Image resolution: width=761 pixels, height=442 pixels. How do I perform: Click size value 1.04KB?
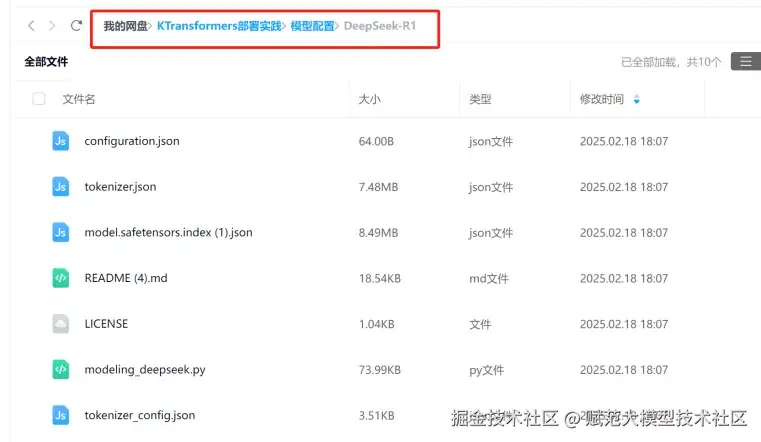(376, 324)
